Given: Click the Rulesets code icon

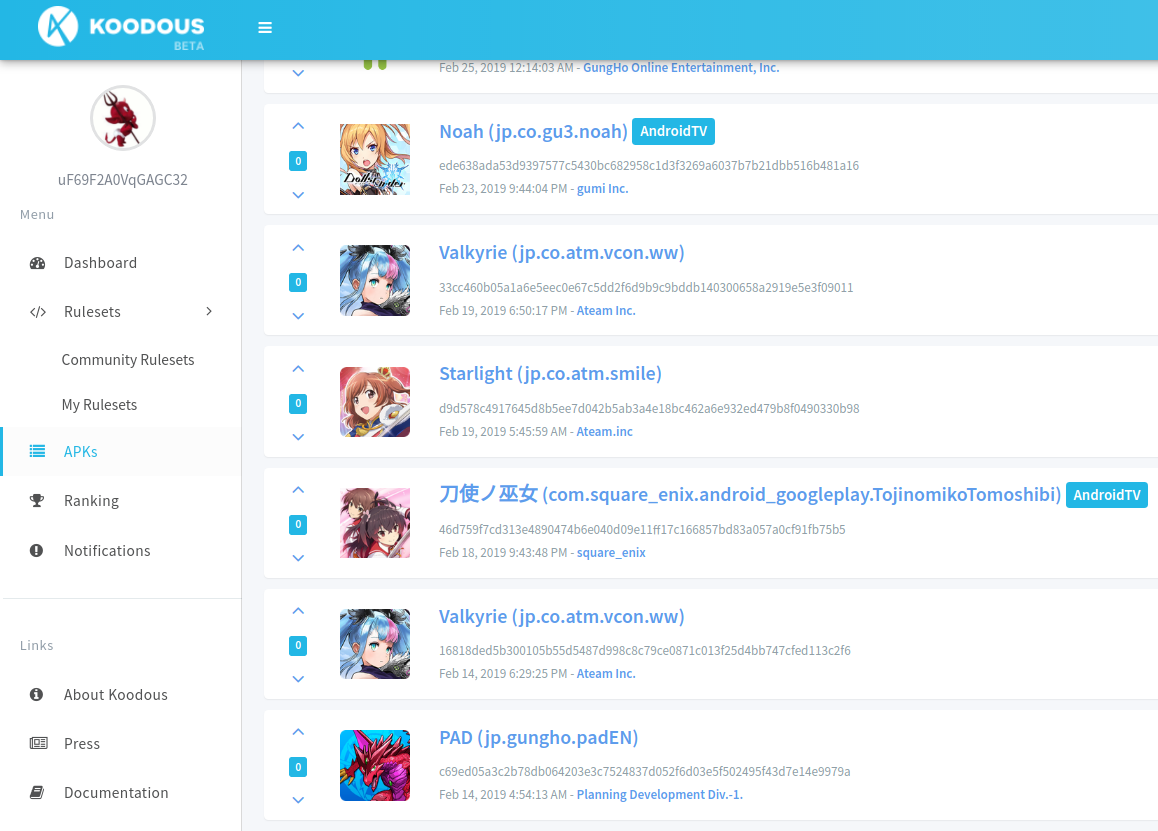Looking at the screenshot, I should pyautogui.click(x=38, y=312).
